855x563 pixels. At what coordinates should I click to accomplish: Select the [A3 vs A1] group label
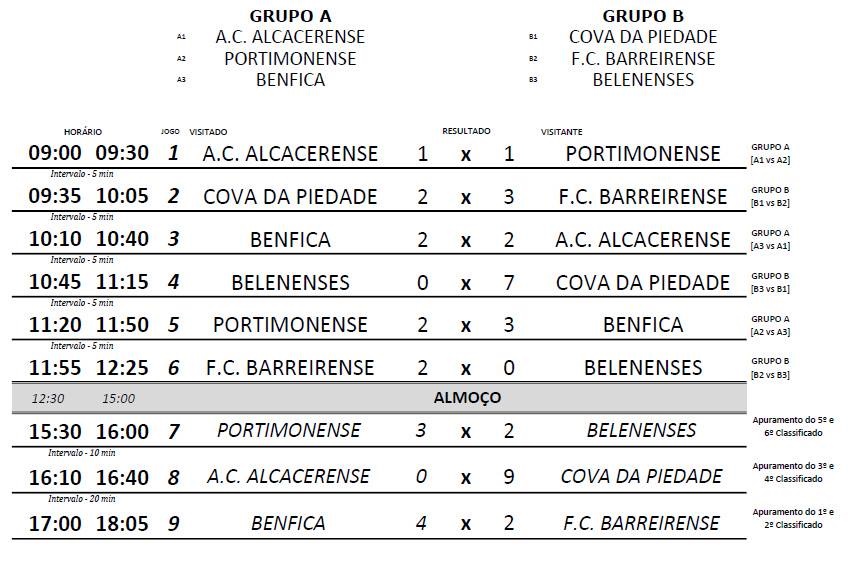point(770,245)
